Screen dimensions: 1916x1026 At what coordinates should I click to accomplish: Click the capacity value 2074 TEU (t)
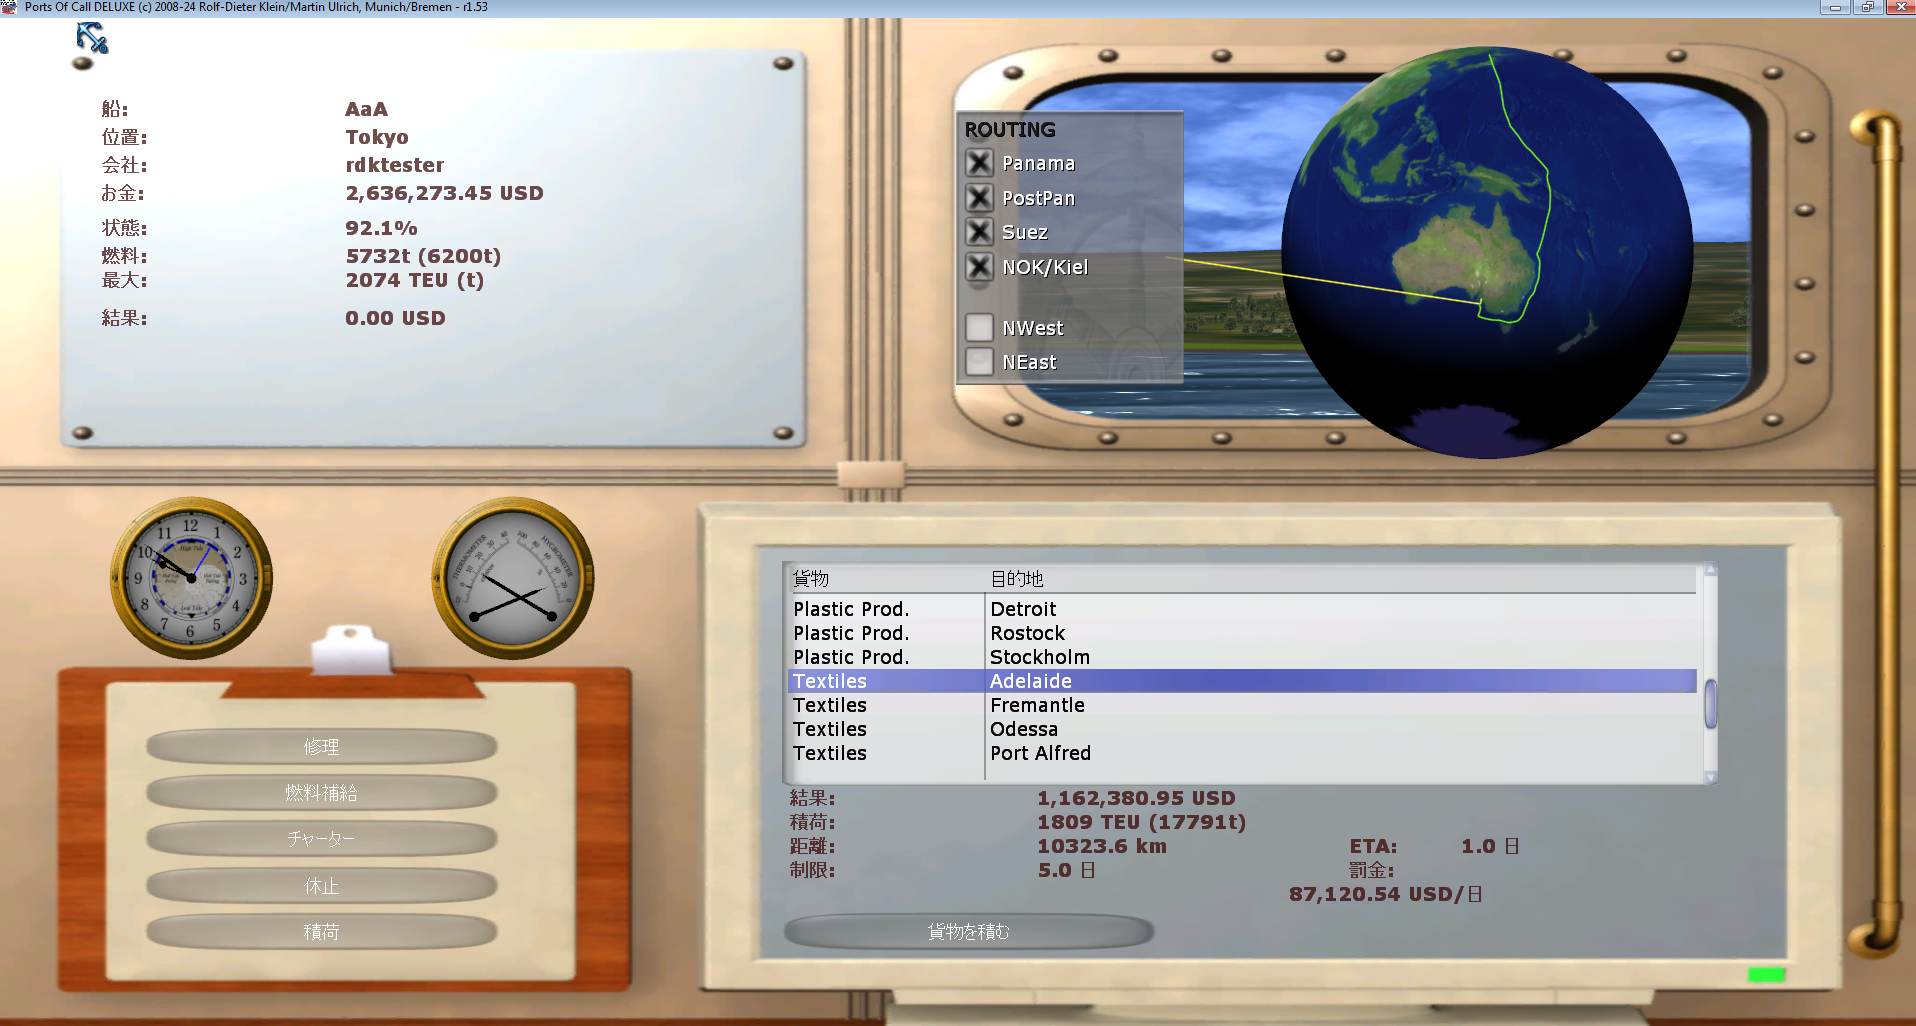[x=414, y=280]
